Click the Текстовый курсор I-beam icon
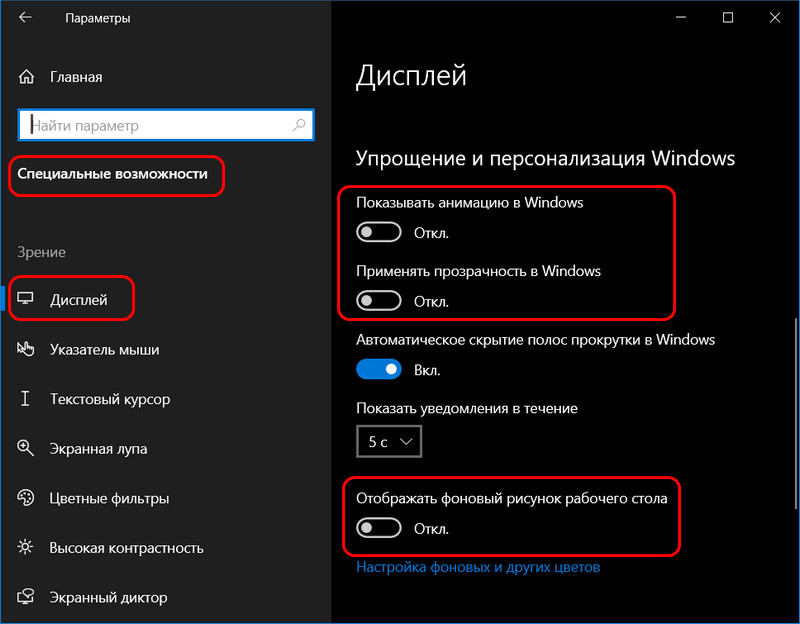The image size is (800, 624). click(x=25, y=398)
